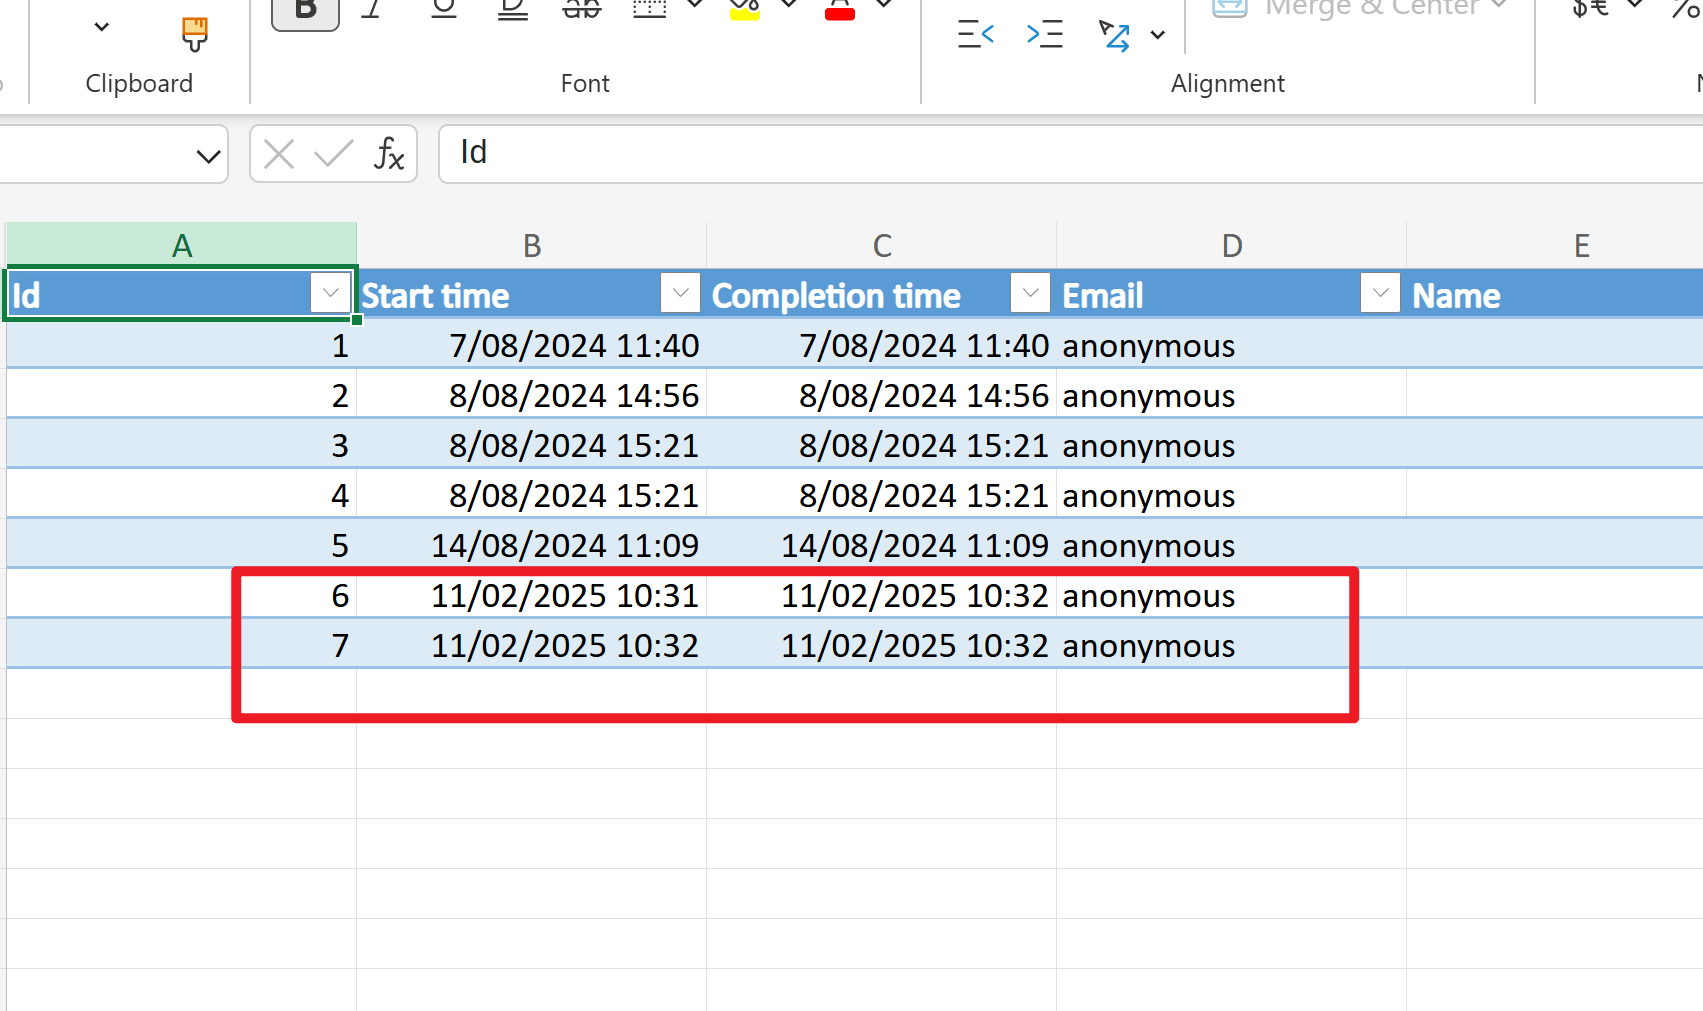Select anonymous email cell in row 3
The height and width of the screenshot is (1011, 1703).
point(1232,445)
